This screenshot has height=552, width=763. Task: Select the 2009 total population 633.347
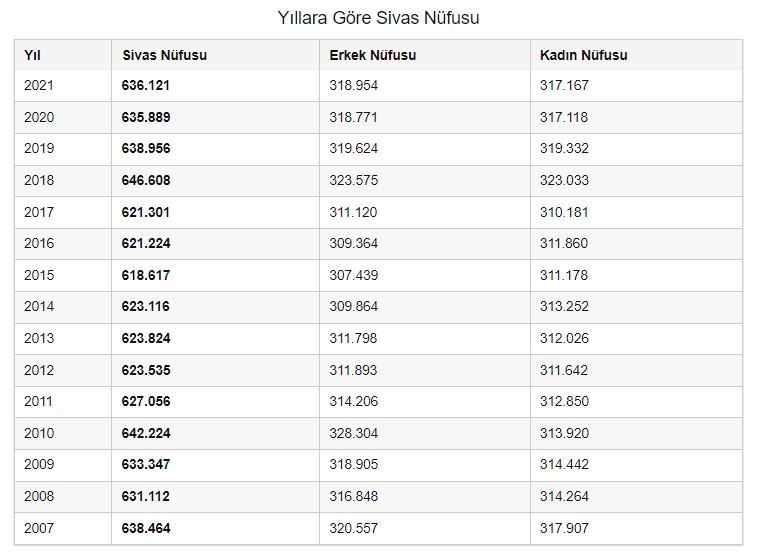(146, 465)
